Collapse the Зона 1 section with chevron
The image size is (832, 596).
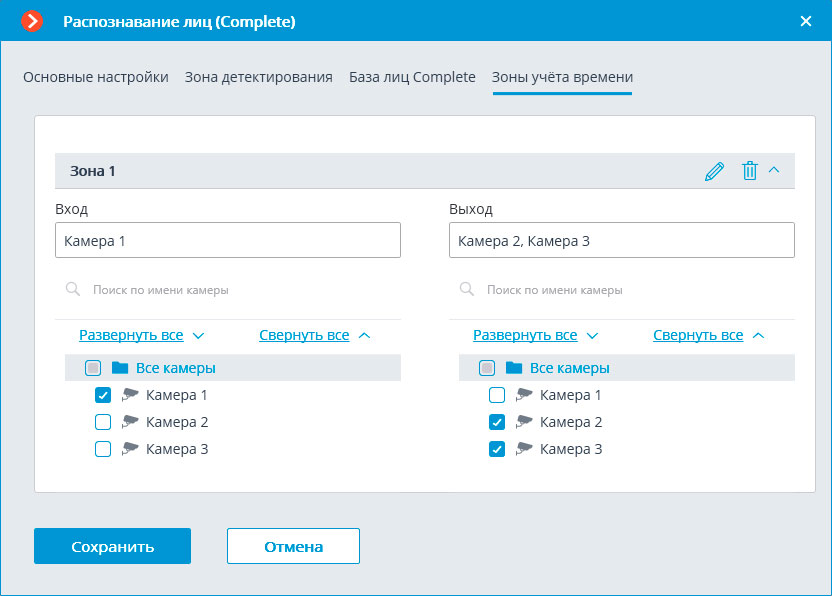coord(774,170)
